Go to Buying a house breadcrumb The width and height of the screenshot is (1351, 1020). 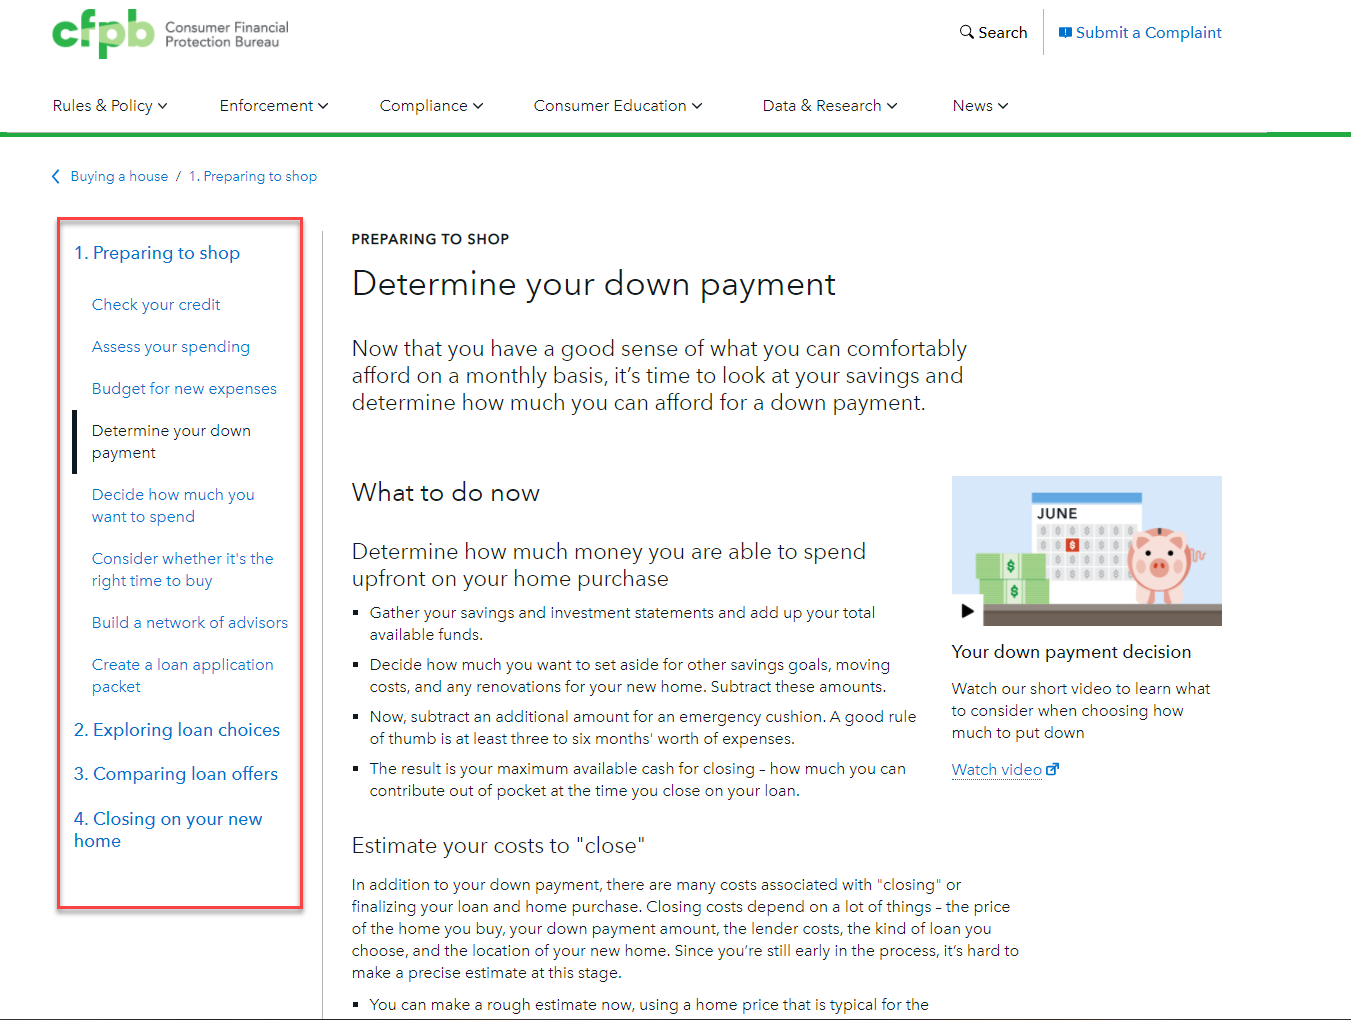[119, 176]
